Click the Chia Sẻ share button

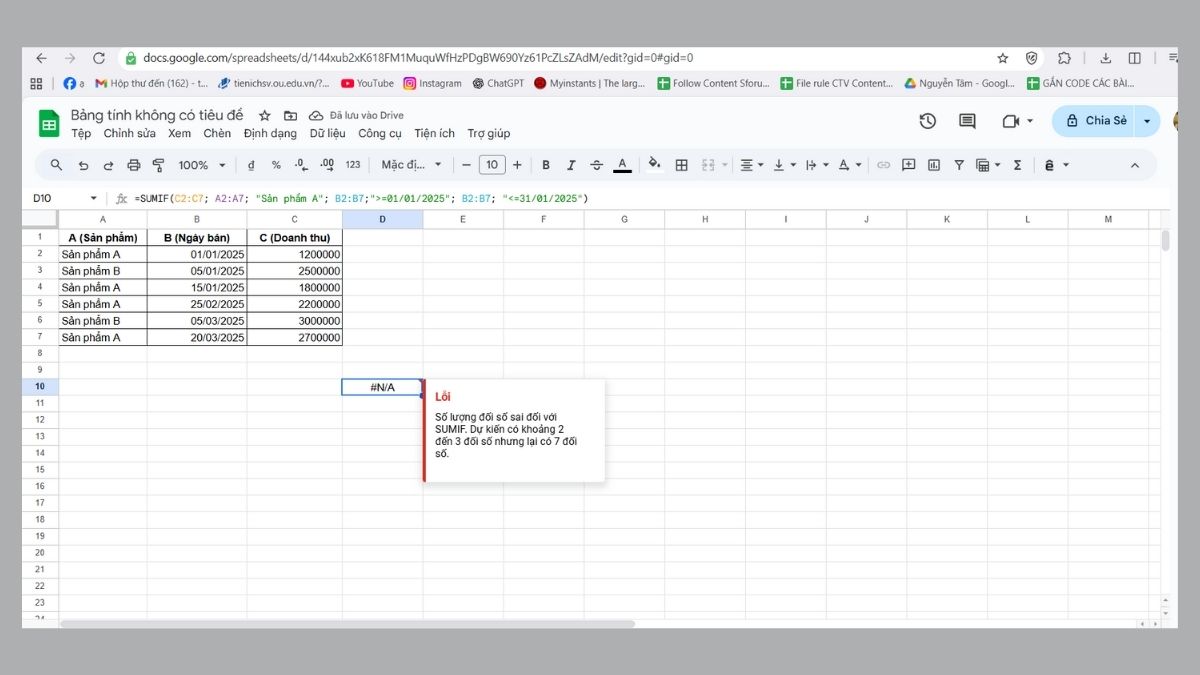pos(1095,121)
